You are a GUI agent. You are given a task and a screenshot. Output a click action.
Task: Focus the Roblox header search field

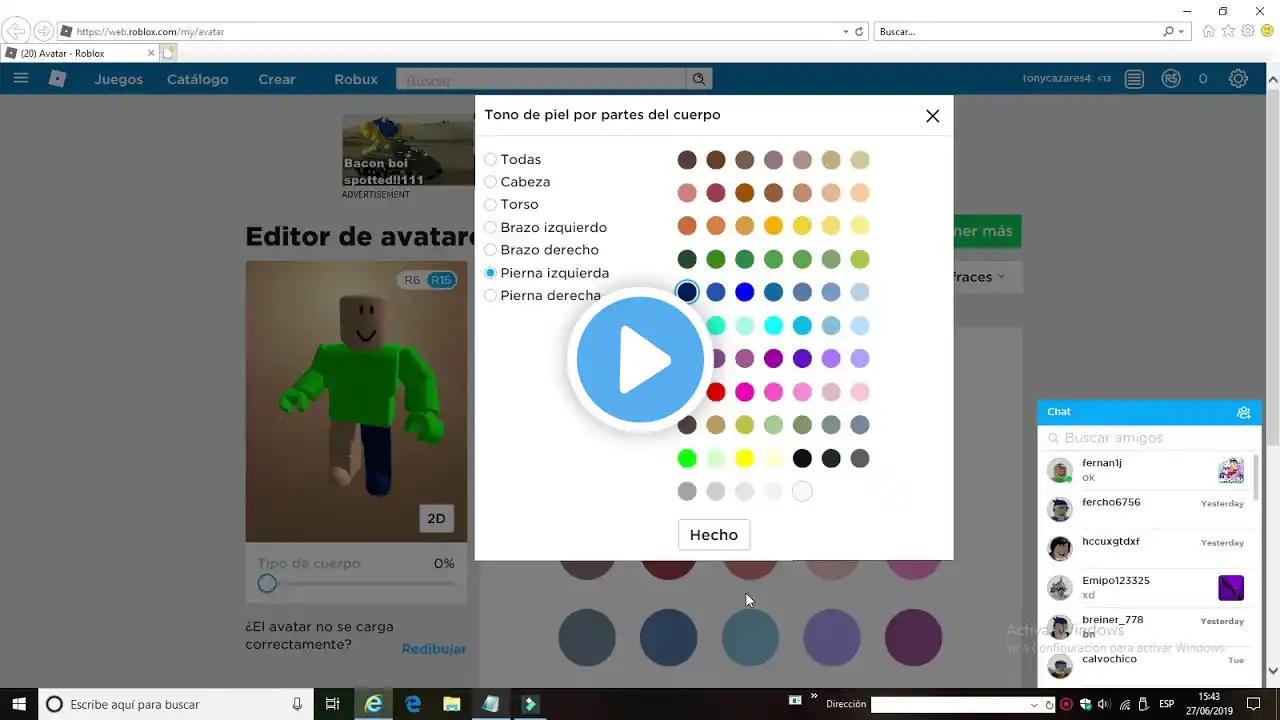[x=541, y=79]
